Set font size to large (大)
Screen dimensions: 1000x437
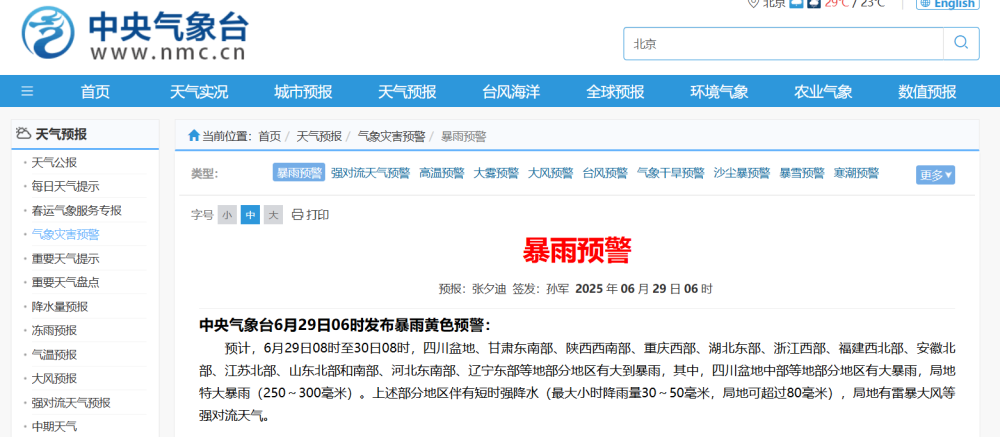point(273,214)
